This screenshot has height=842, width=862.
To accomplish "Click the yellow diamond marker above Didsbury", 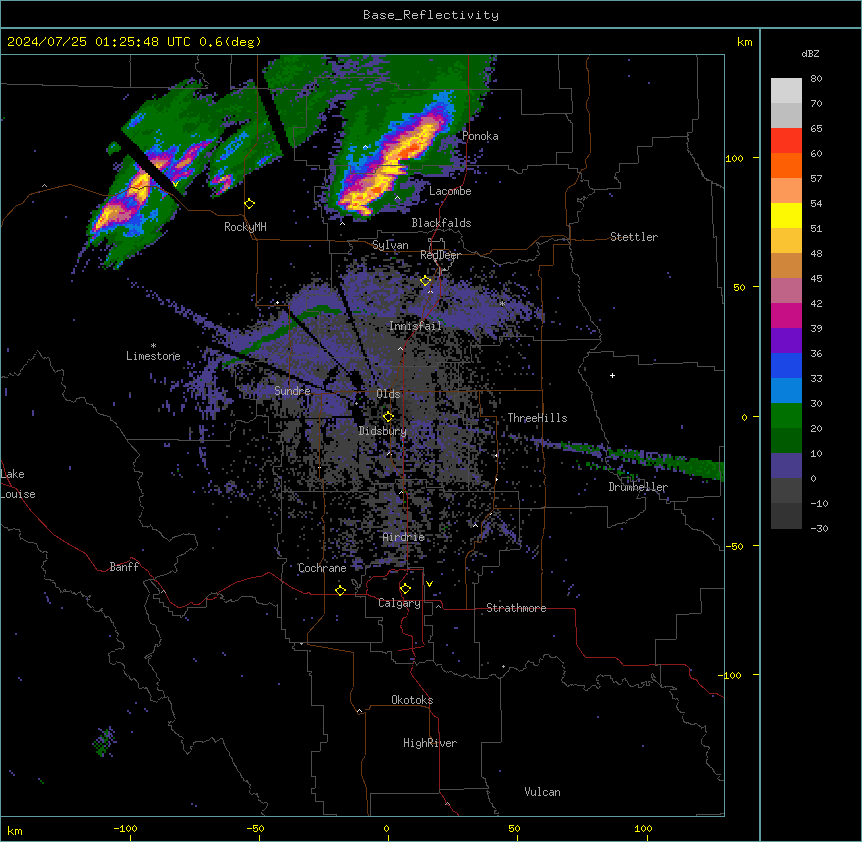I will coord(388,417).
